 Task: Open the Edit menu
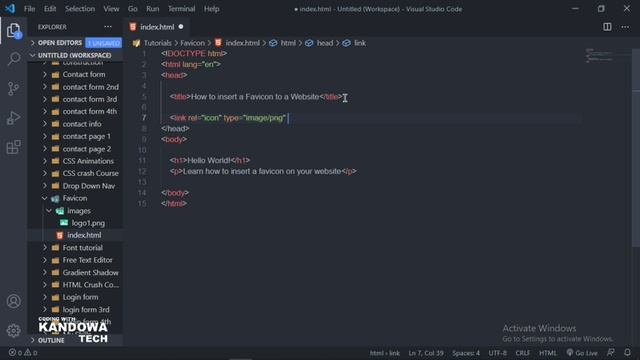point(50,9)
